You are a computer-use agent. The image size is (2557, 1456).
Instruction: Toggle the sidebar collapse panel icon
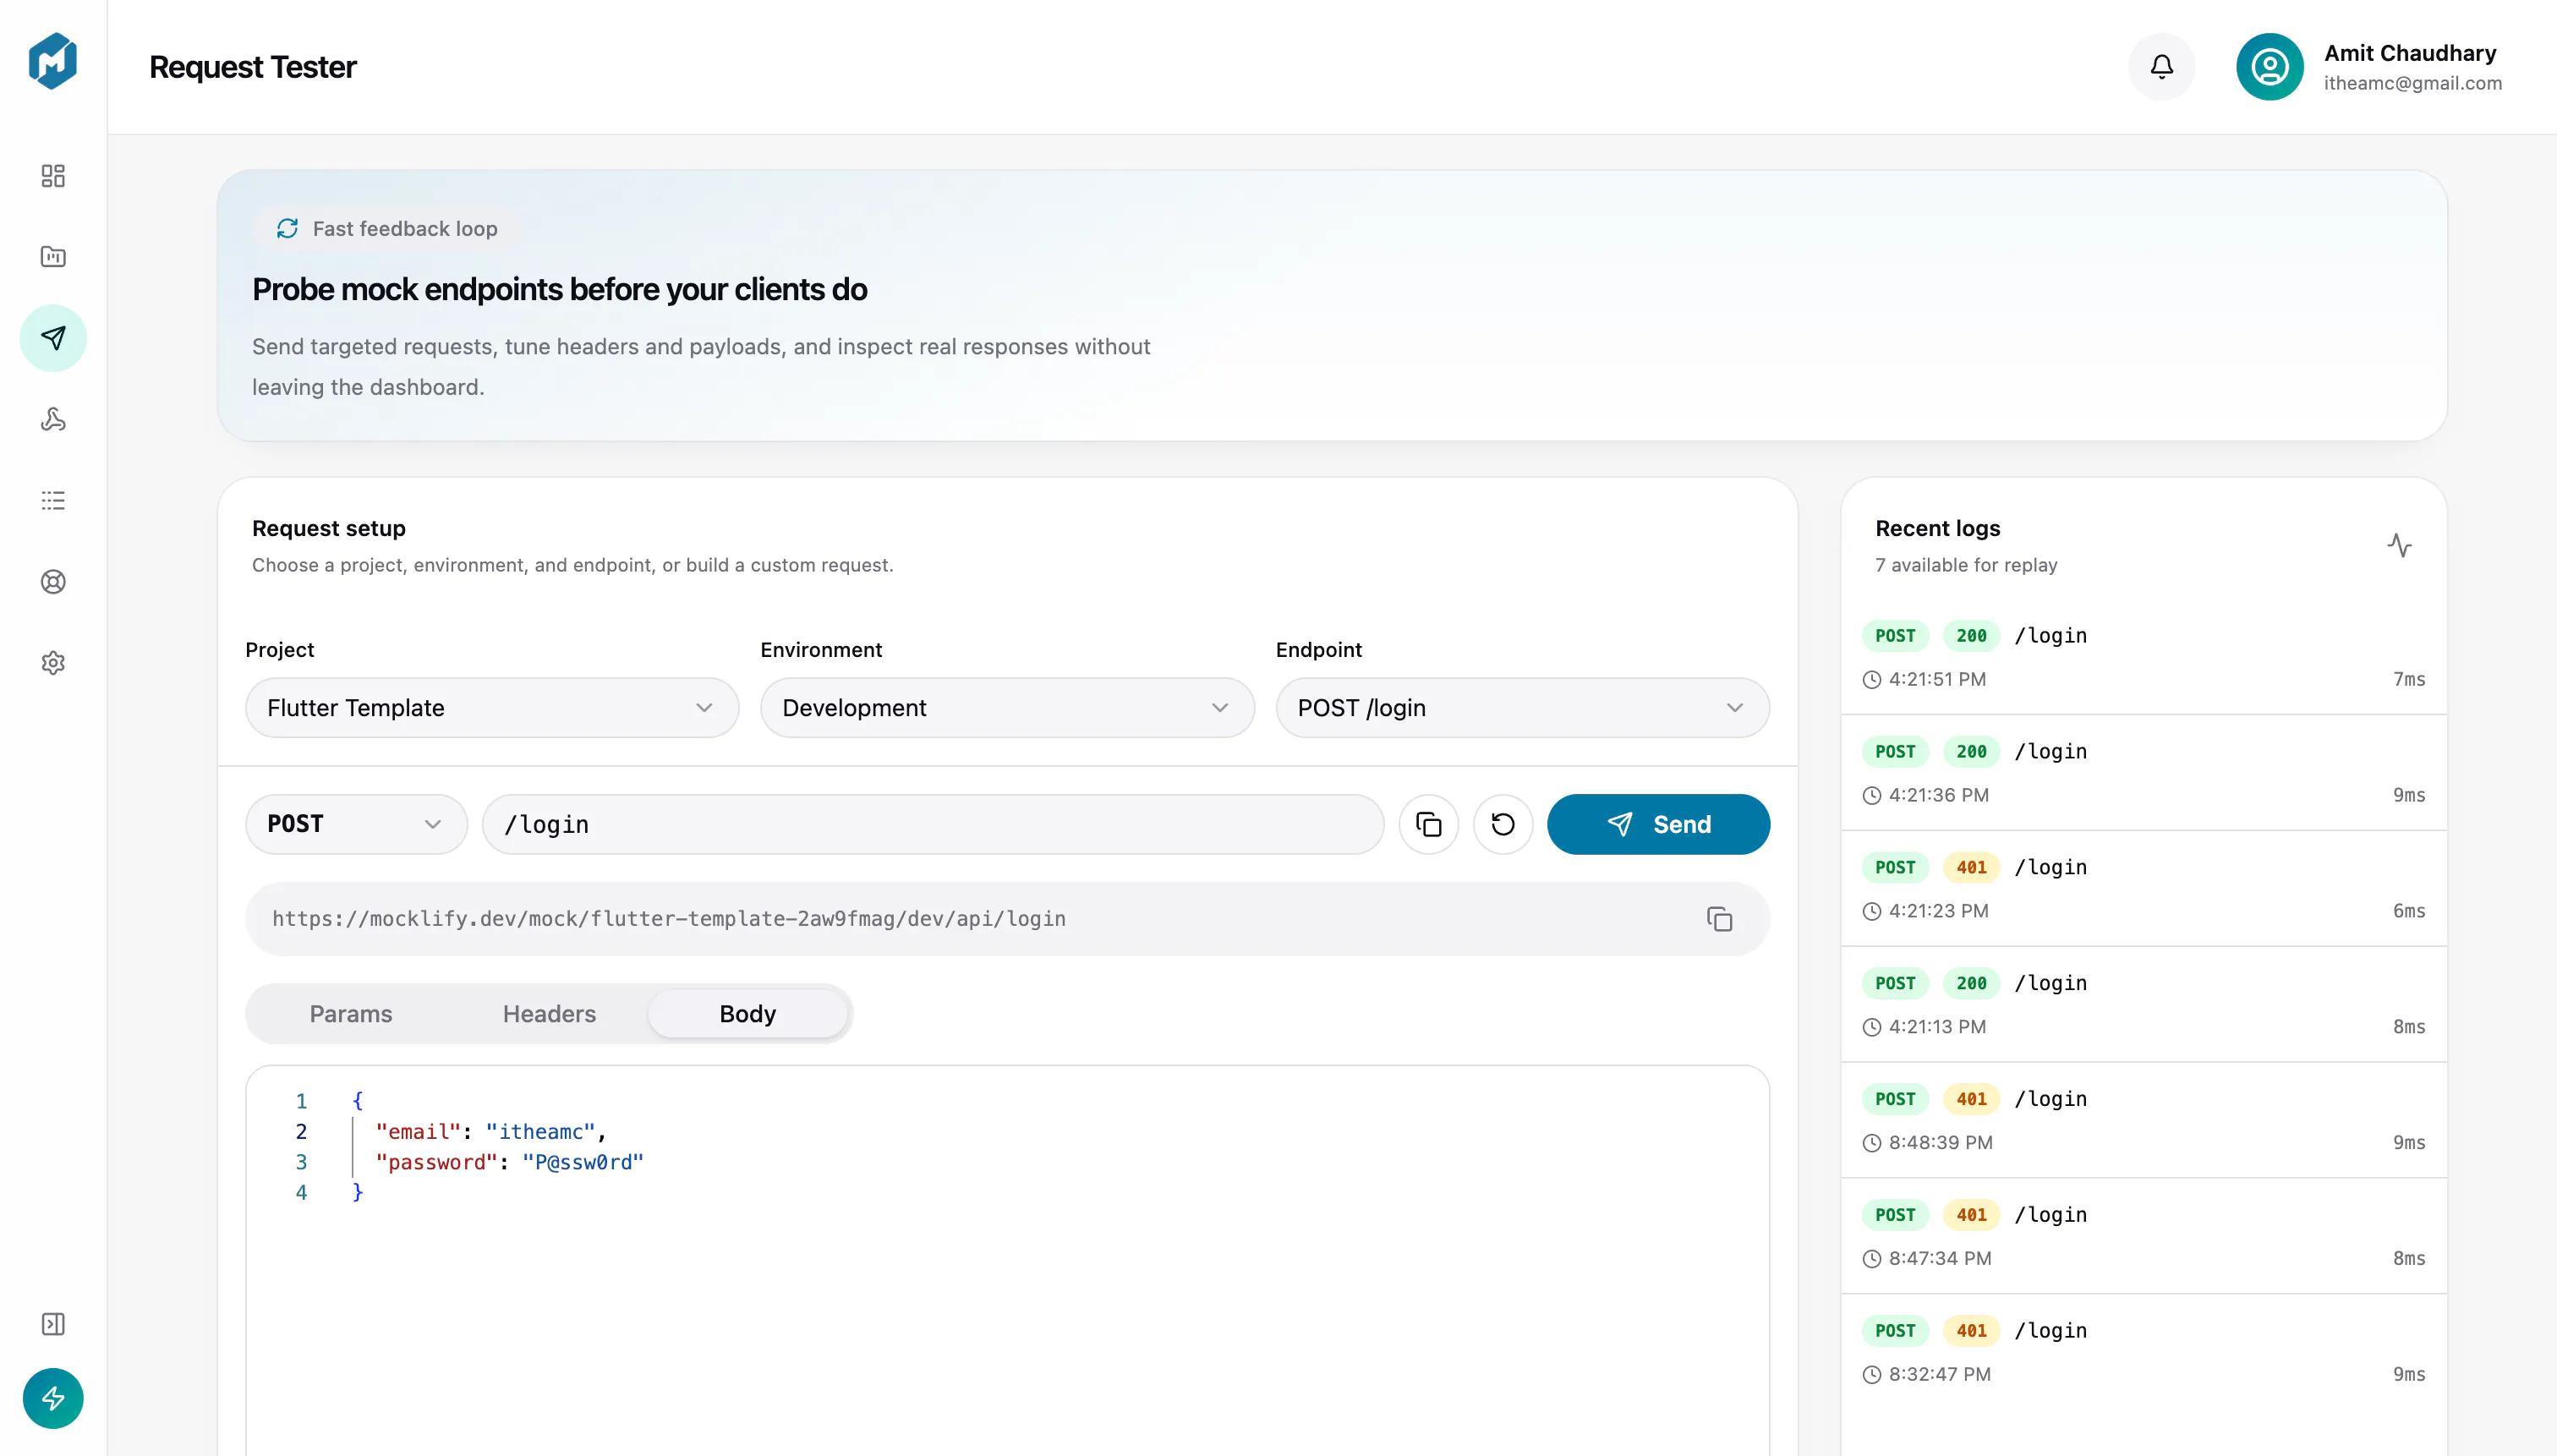[53, 1324]
